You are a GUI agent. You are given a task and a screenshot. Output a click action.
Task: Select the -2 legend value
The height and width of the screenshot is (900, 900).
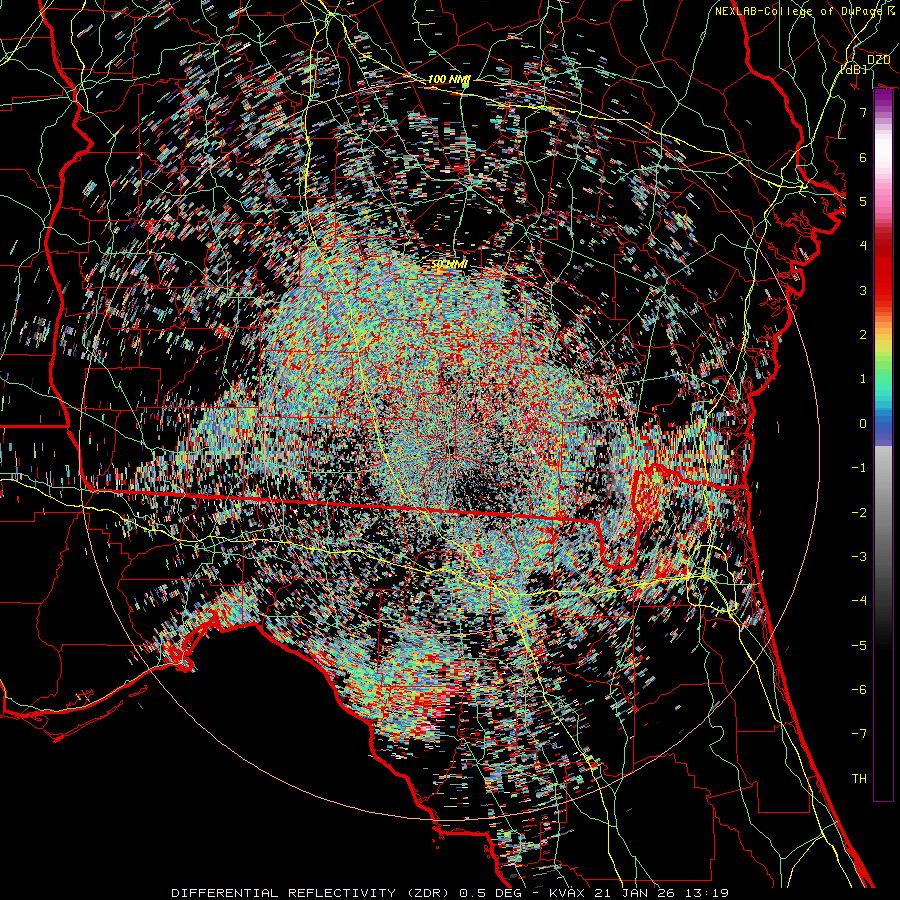click(x=859, y=513)
